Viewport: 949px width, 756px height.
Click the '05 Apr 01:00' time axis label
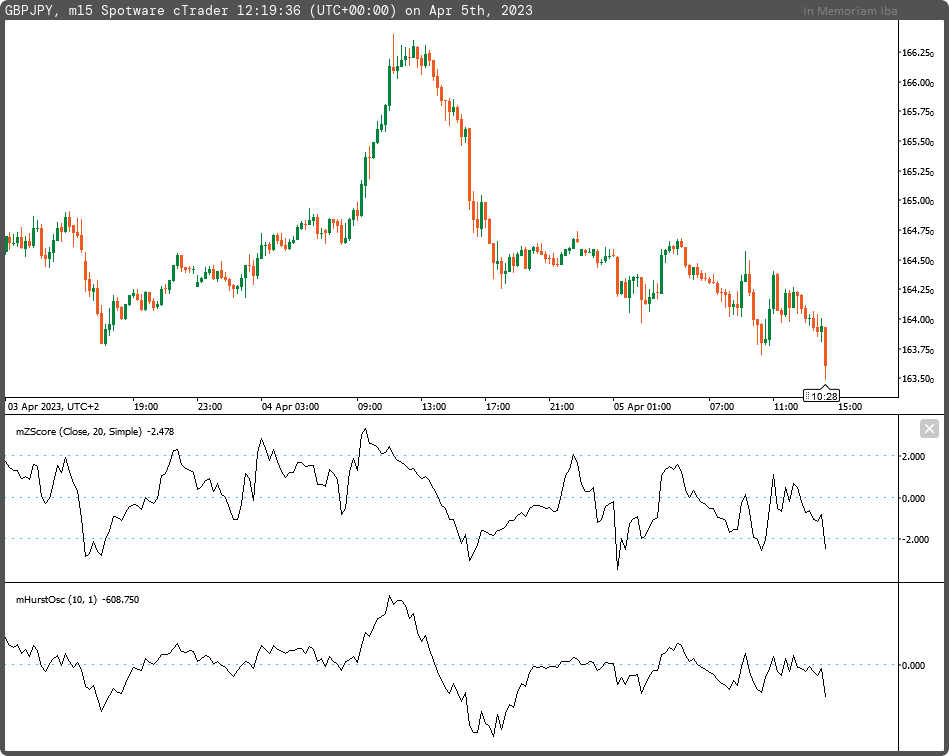(x=641, y=407)
